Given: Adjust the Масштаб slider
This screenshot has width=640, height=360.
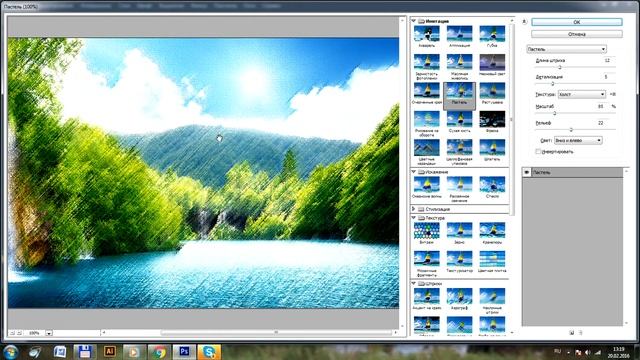Looking at the screenshot, I should [555, 113].
